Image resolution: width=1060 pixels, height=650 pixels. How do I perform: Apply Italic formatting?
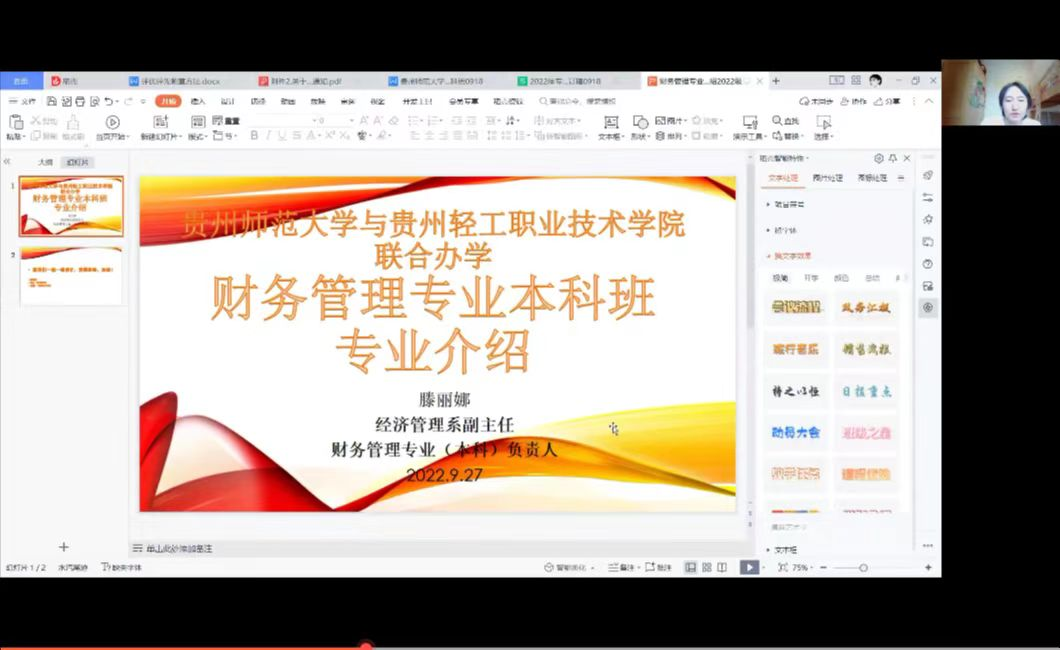[x=268, y=136]
